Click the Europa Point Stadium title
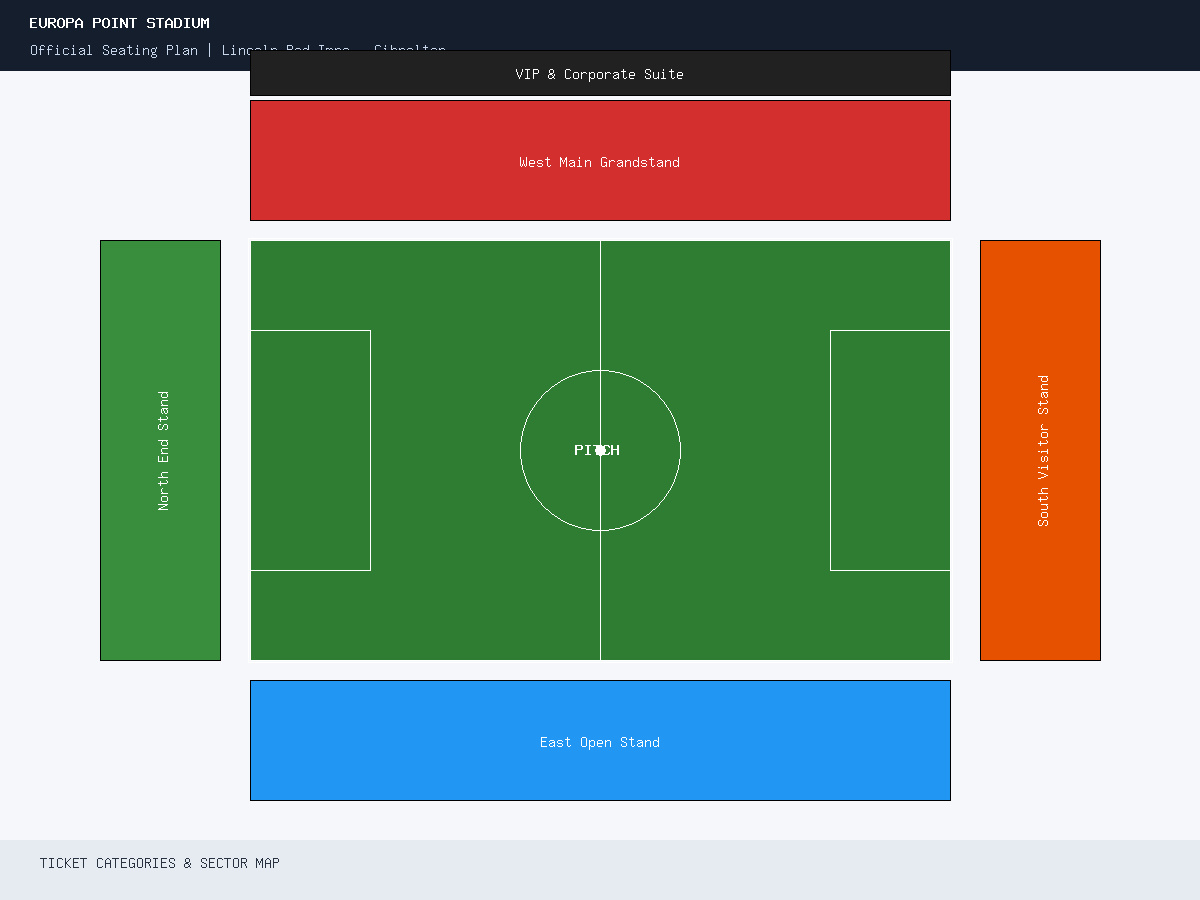 (x=120, y=23)
